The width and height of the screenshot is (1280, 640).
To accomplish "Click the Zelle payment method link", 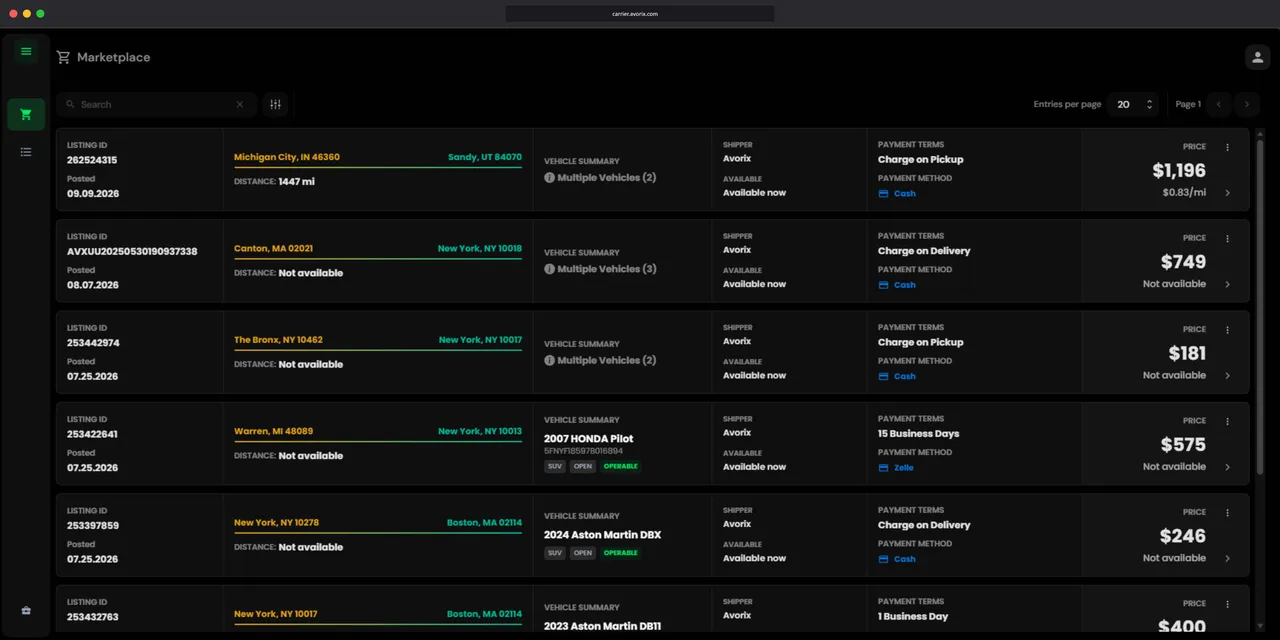I will coord(904,468).
